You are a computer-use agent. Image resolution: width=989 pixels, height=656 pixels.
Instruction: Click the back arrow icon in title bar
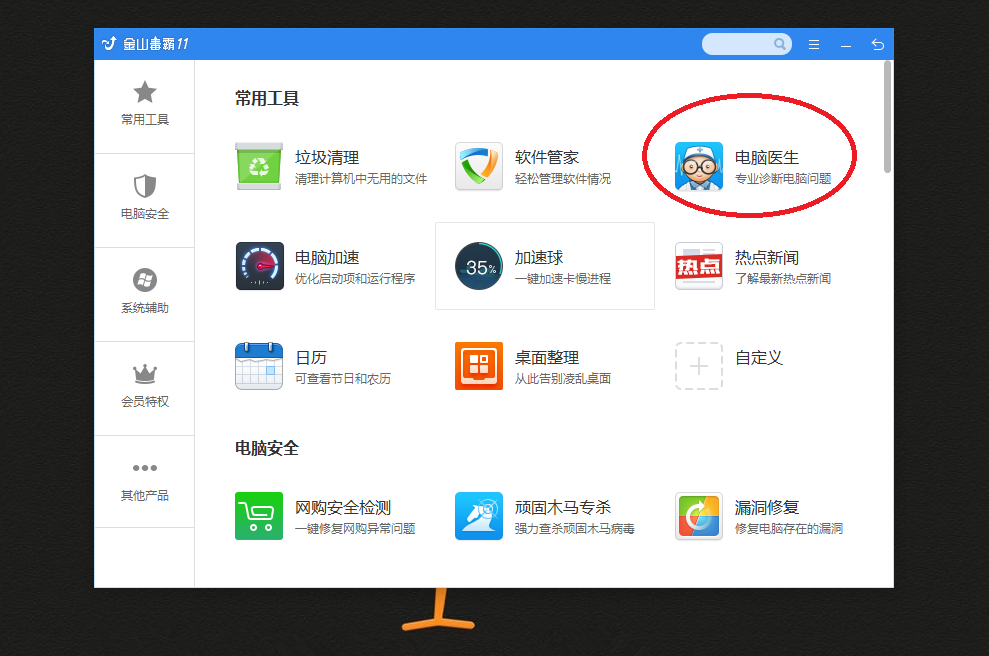point(877,45)
